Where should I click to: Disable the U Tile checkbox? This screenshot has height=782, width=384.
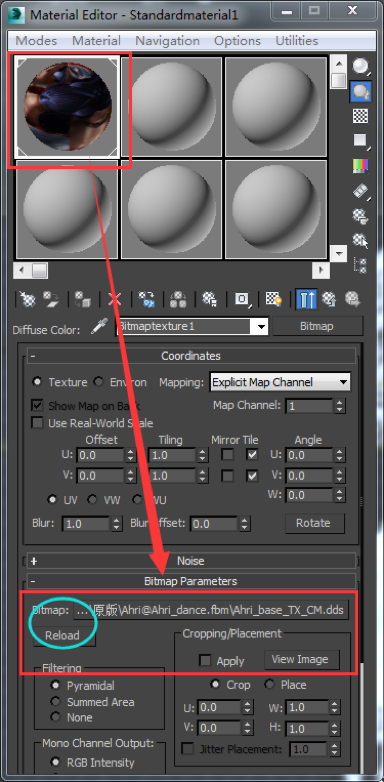[x=253, y=455]
